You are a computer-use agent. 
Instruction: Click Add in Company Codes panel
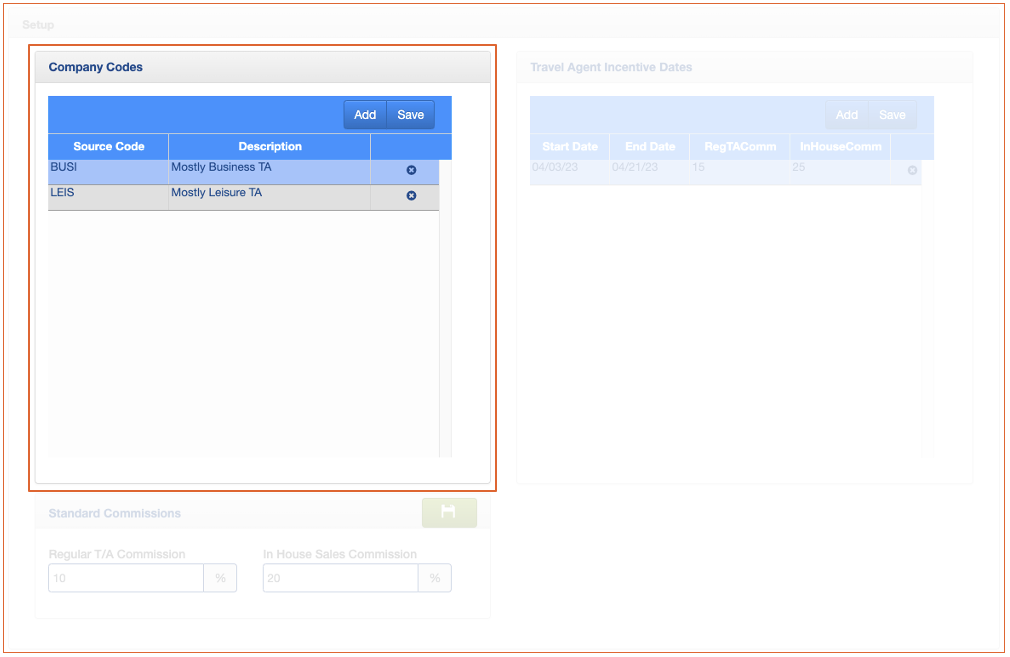[365, 115]
